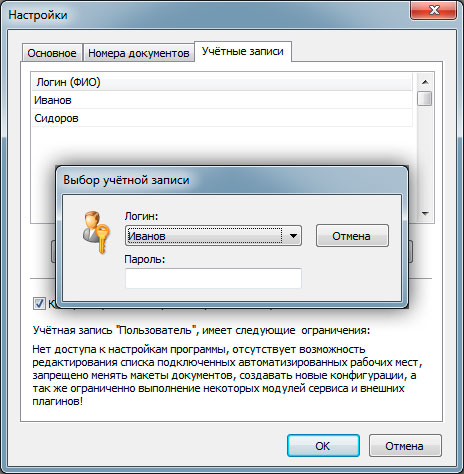Screen dimensions: 464x474
Task: Open the Логин dropdown arrow
Action: 293,236
